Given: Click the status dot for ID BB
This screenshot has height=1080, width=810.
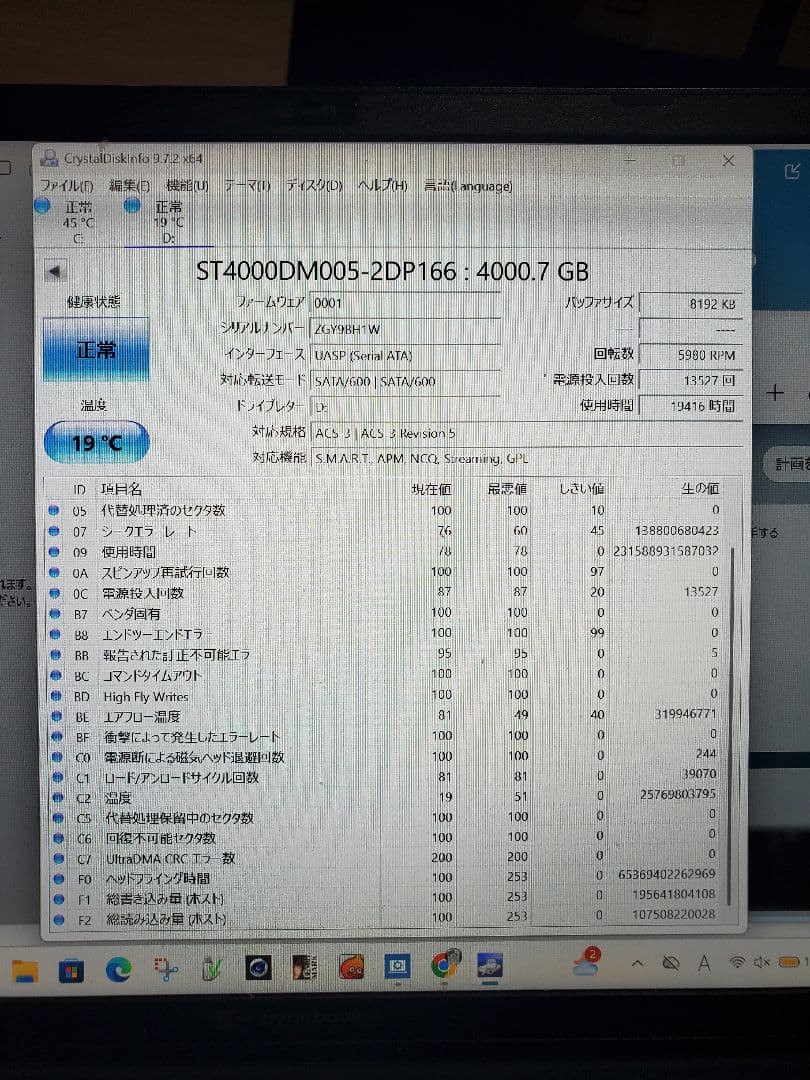Looking at the screenshot, I should click(55, 655).
